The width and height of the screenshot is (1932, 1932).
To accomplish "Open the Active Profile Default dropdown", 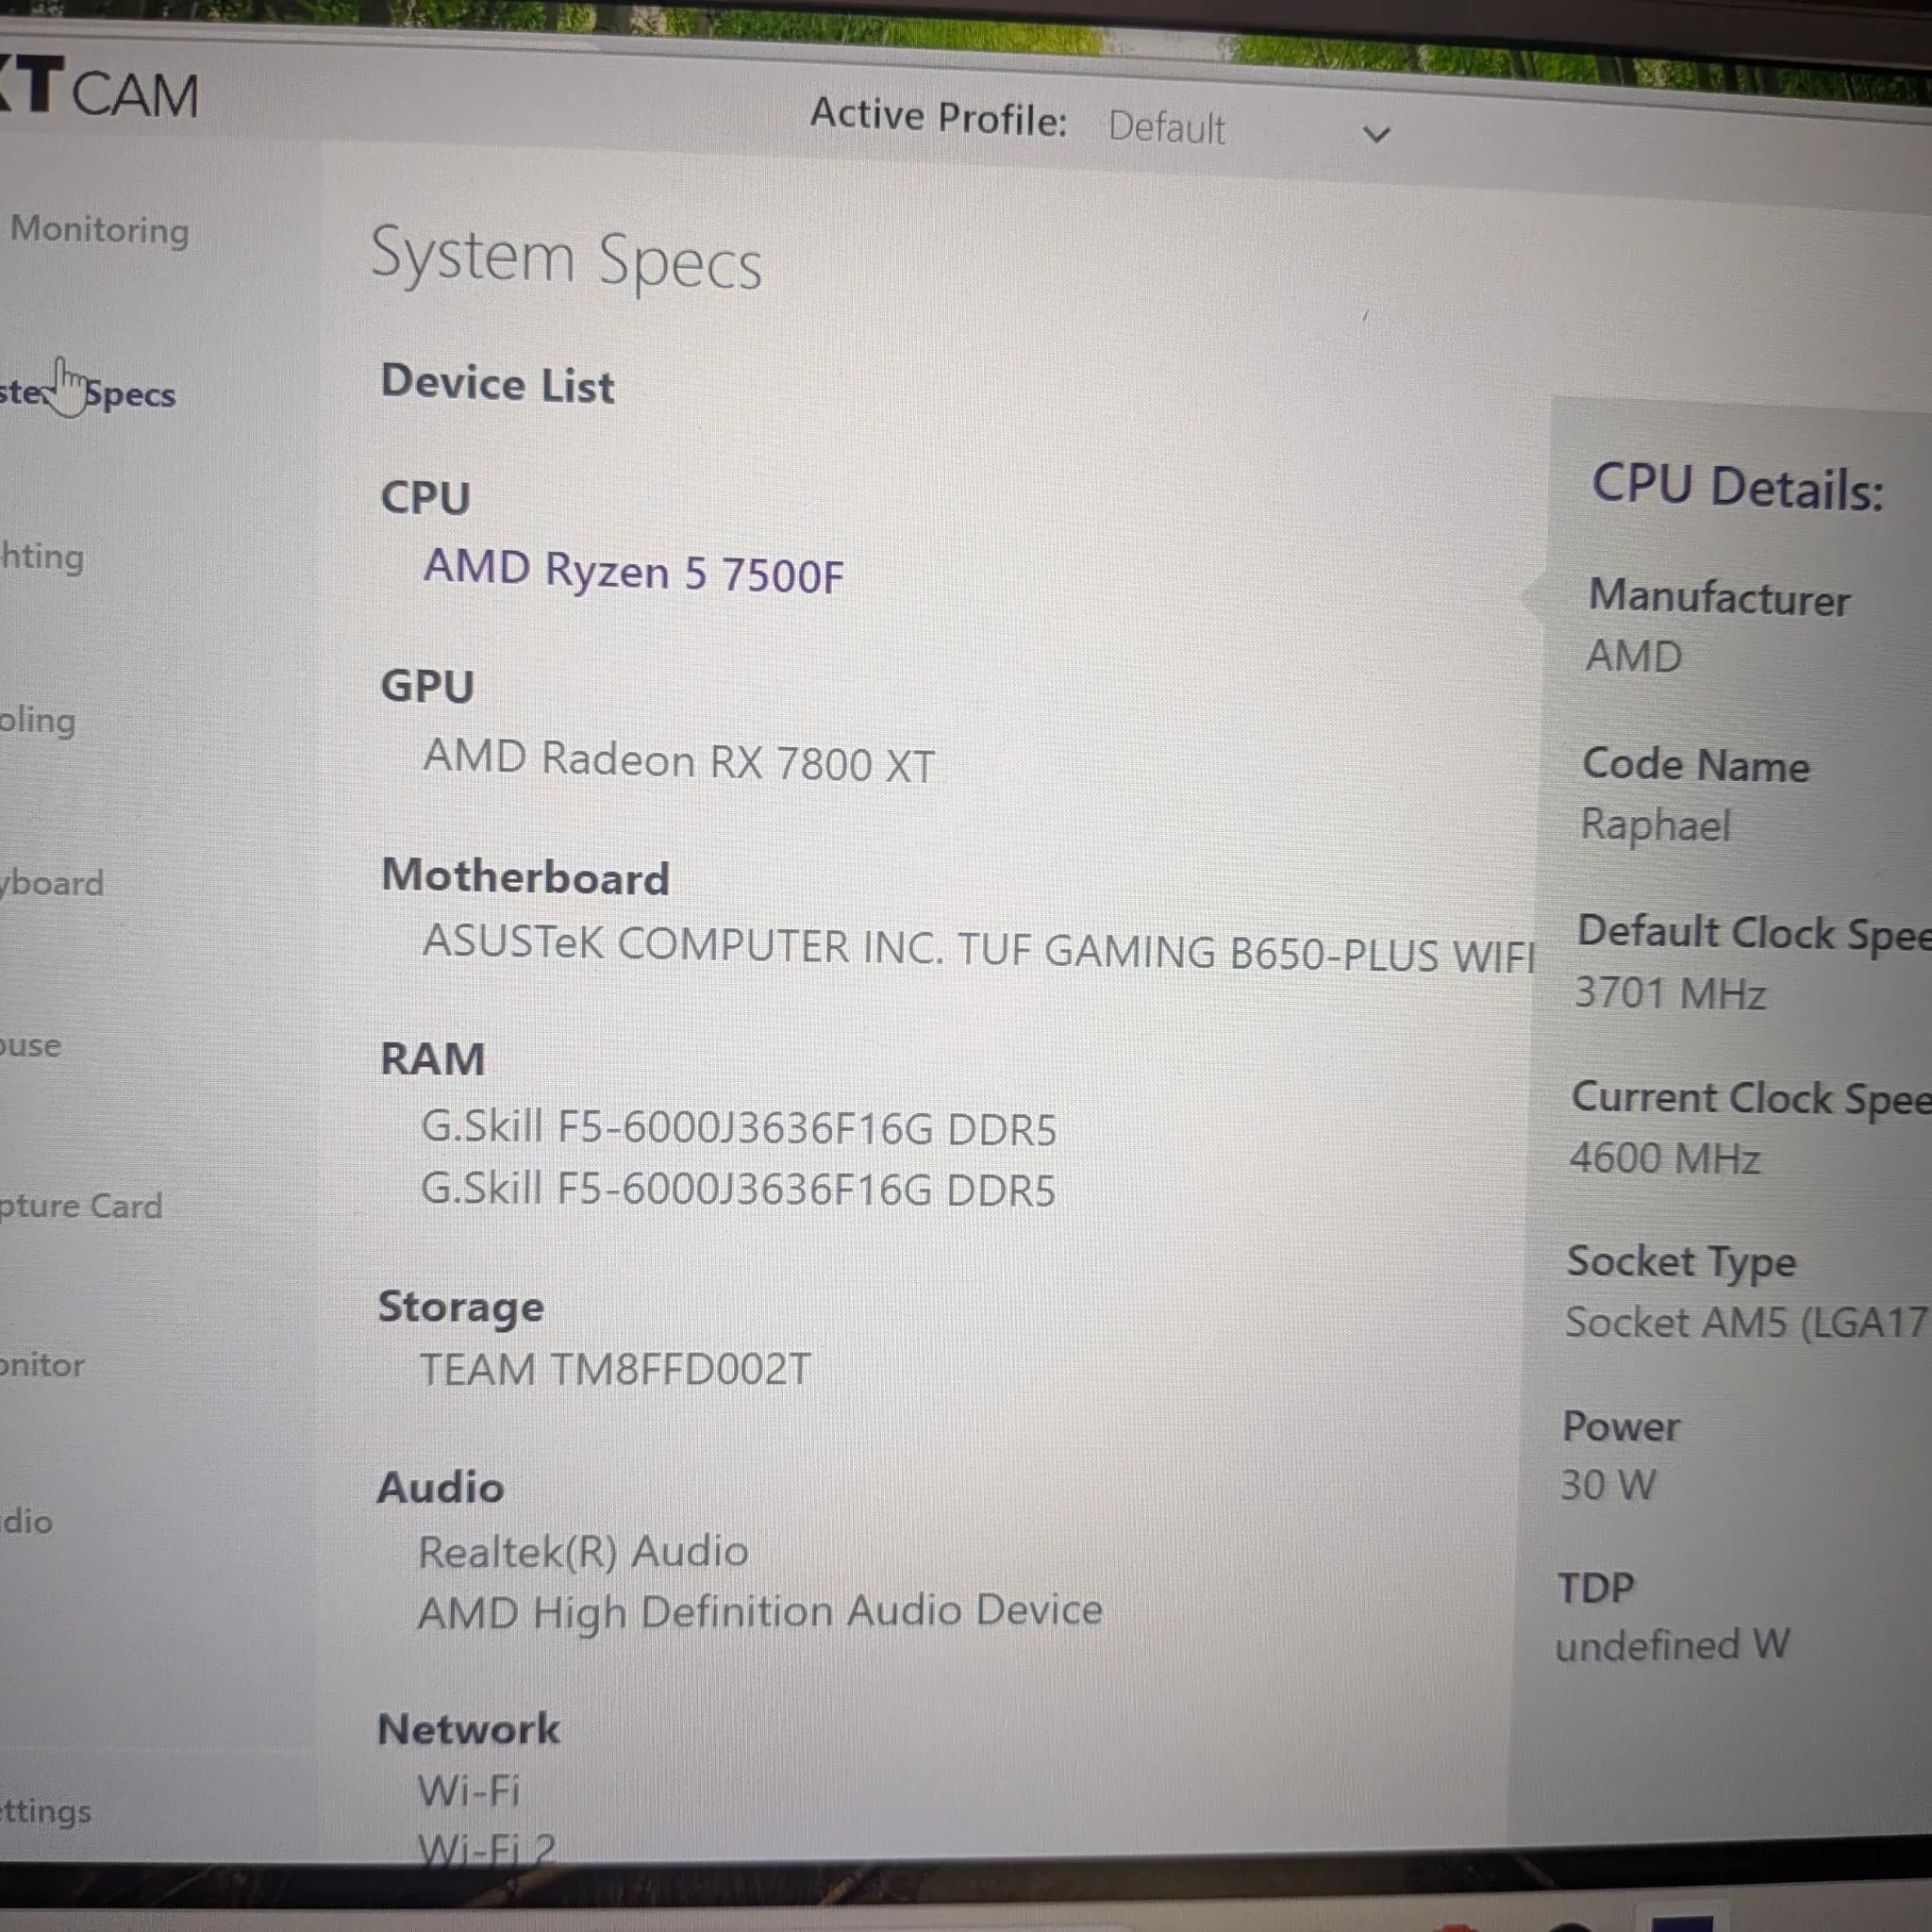I will (1250, 130).
